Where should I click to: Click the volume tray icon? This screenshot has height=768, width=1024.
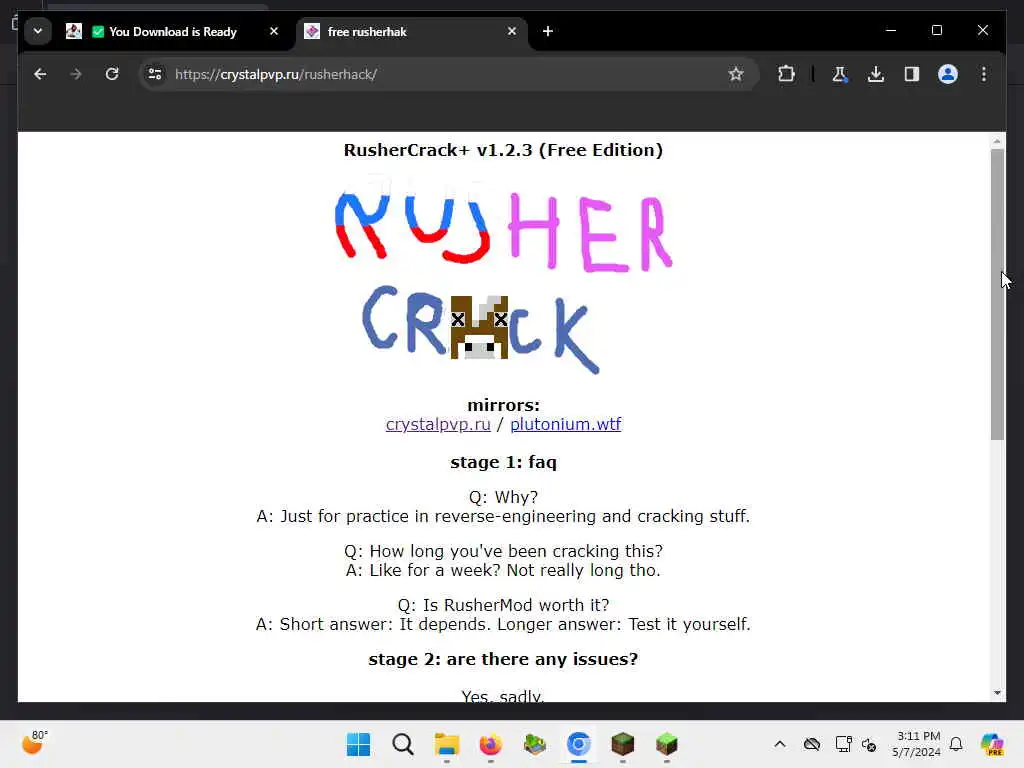click(x=869, y=744)
